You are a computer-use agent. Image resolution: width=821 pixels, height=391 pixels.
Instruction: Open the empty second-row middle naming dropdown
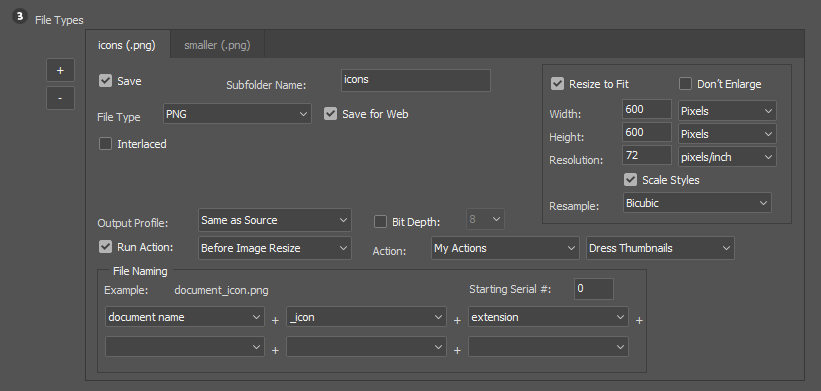click(367, 347)
